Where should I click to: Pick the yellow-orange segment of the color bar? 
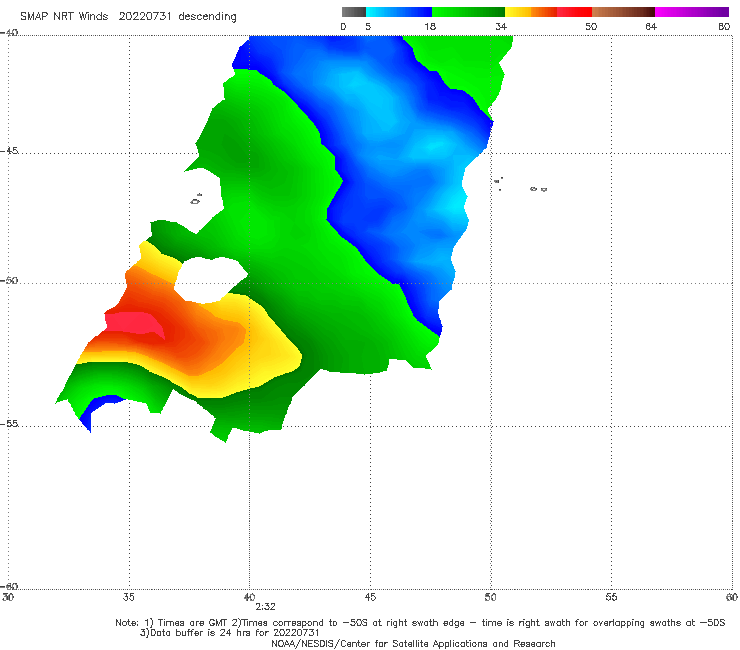[x=530, y=12]
